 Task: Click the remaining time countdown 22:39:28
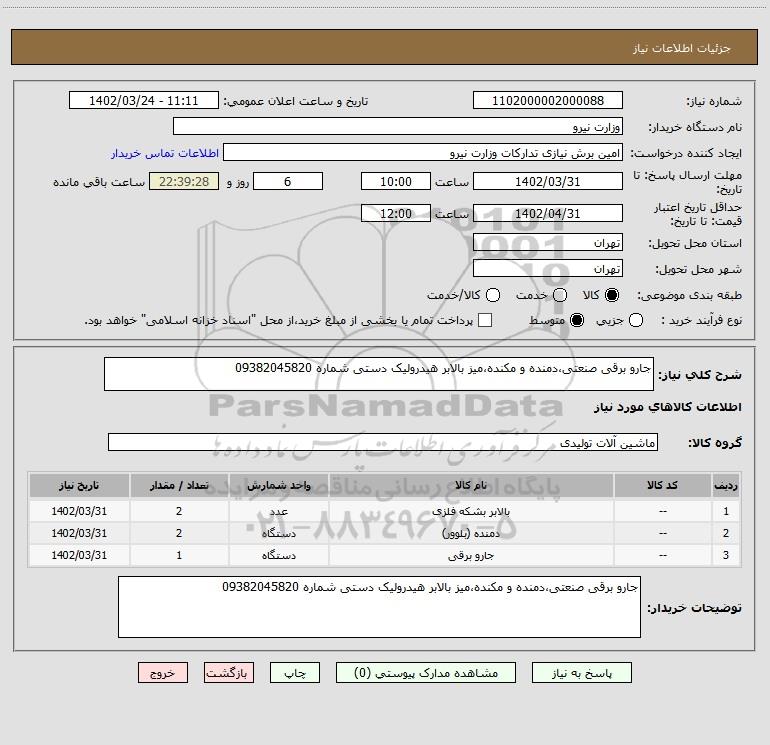coord(184,181)
